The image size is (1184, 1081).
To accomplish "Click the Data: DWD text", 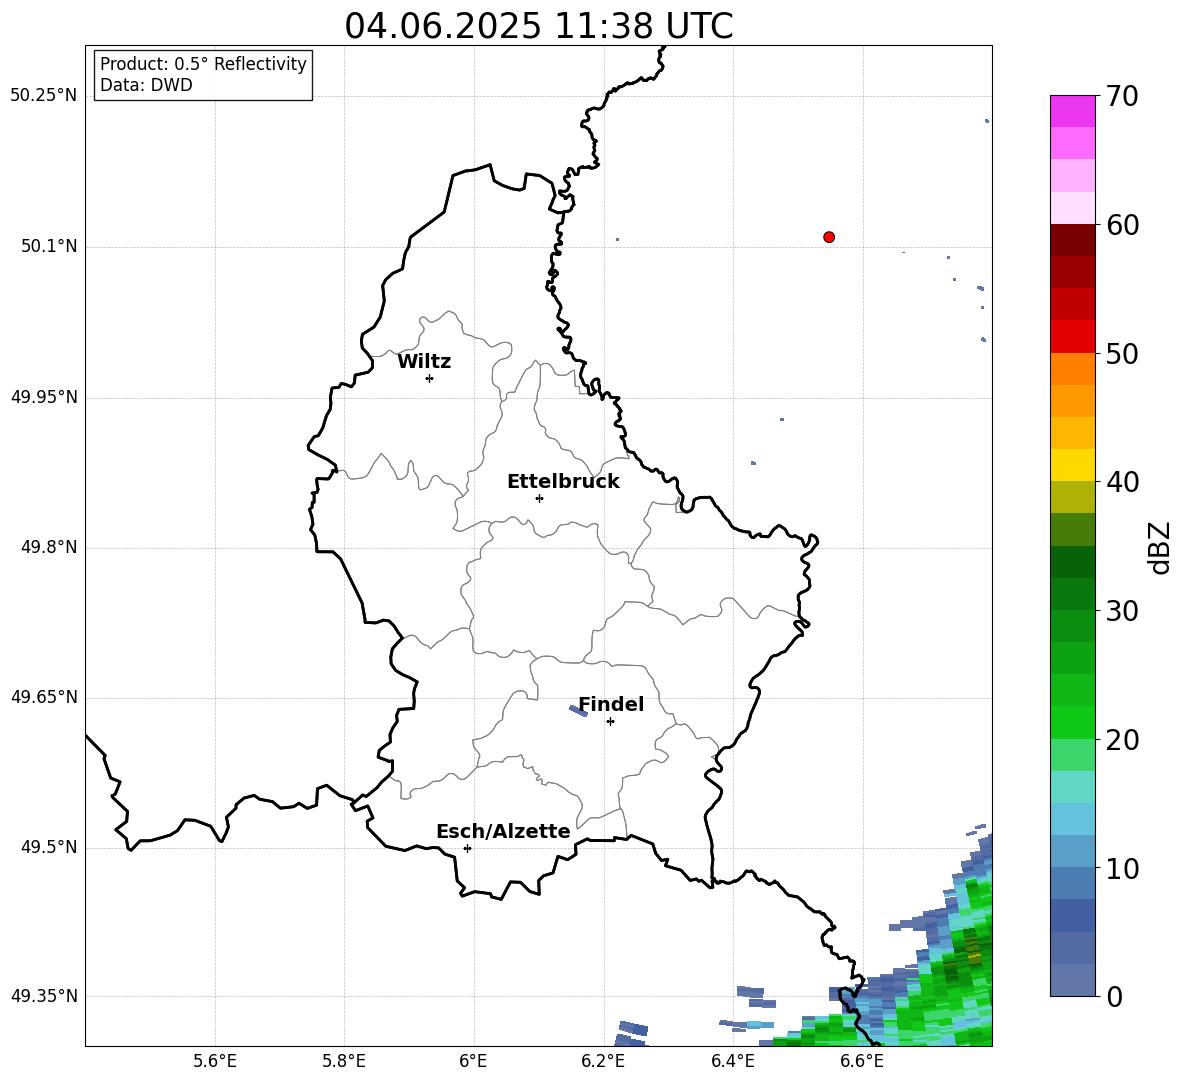I will tap(146, 85).
